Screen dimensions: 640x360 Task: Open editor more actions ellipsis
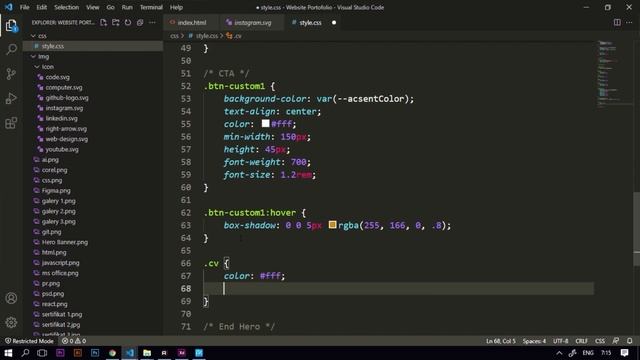tap(629, 22)
